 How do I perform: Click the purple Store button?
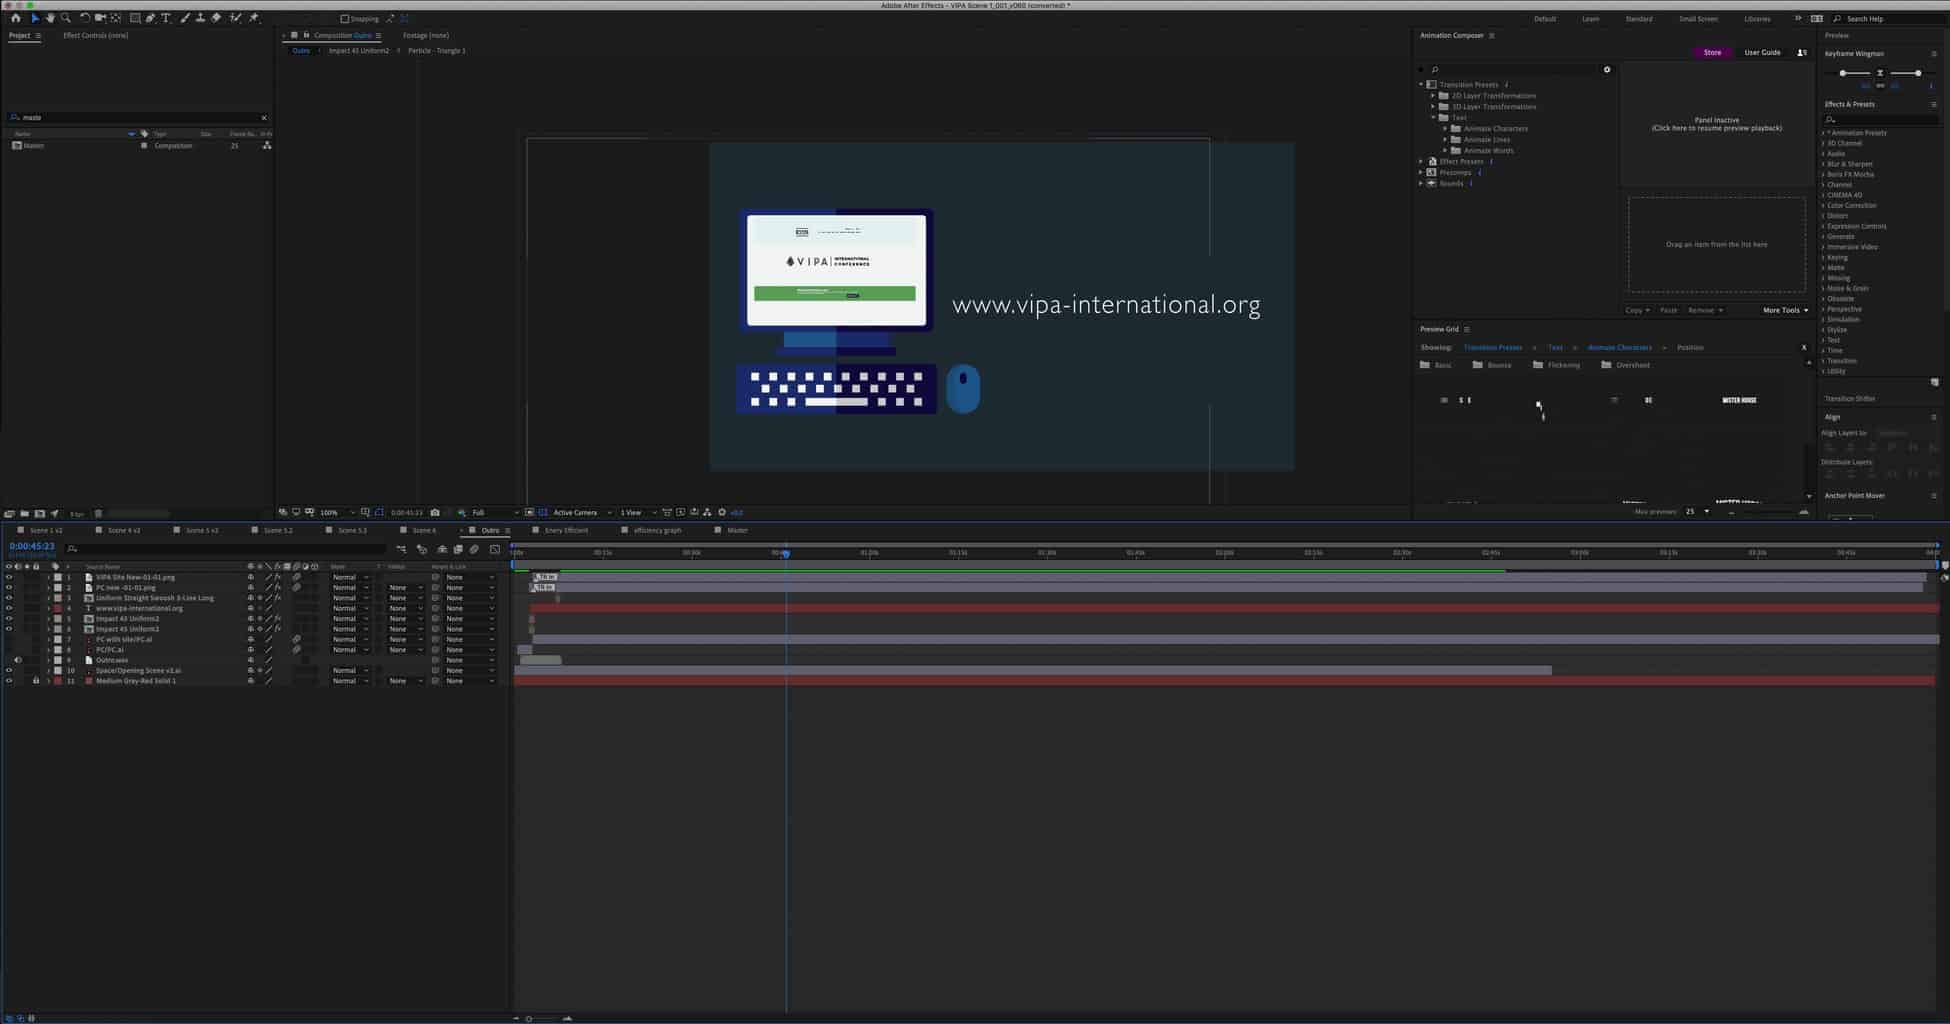[x=1712, y=52]
